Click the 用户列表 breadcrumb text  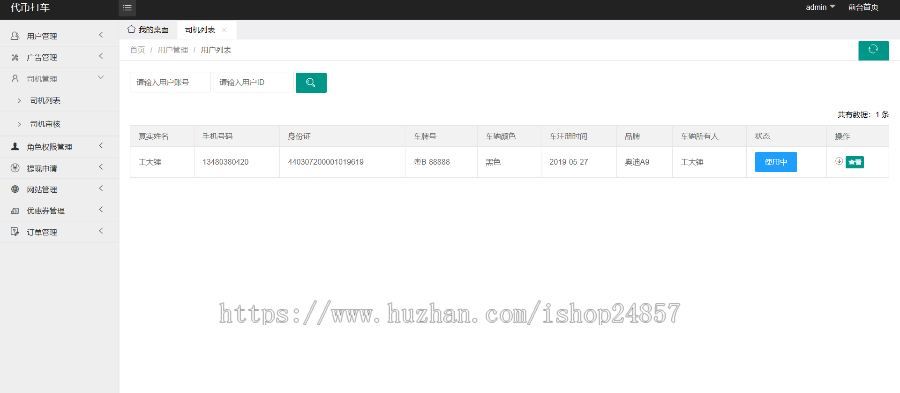pyautogui.click(x=216, y=50)
